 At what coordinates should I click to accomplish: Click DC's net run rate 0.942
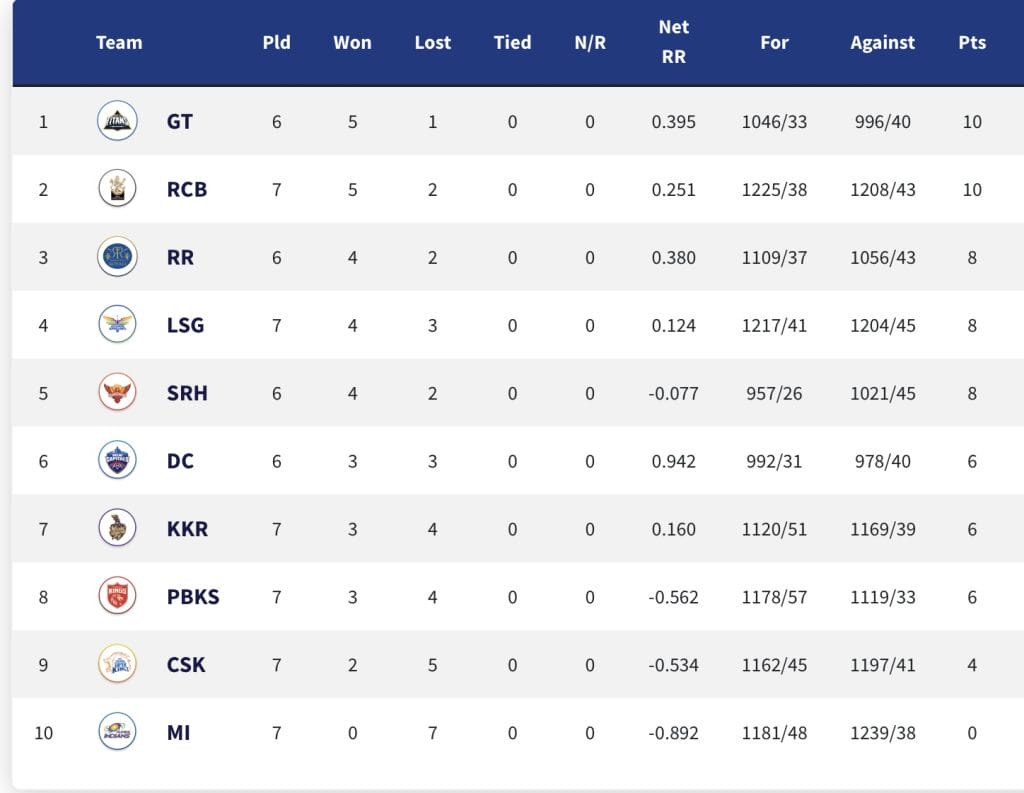pos(674,461)
